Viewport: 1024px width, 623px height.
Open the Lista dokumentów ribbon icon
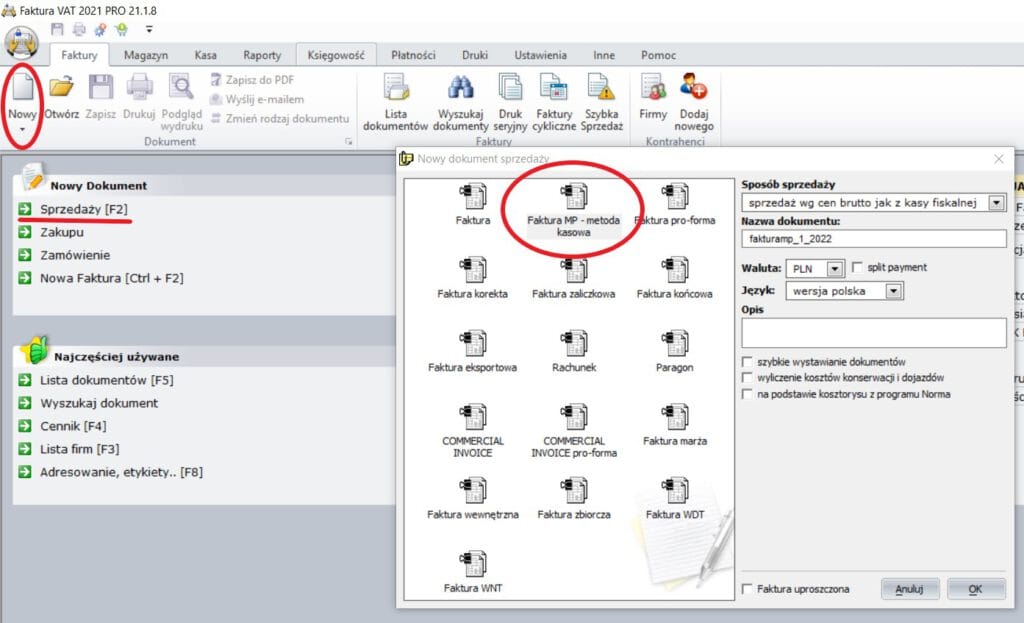pyautogui.click(x=395, y=90)
